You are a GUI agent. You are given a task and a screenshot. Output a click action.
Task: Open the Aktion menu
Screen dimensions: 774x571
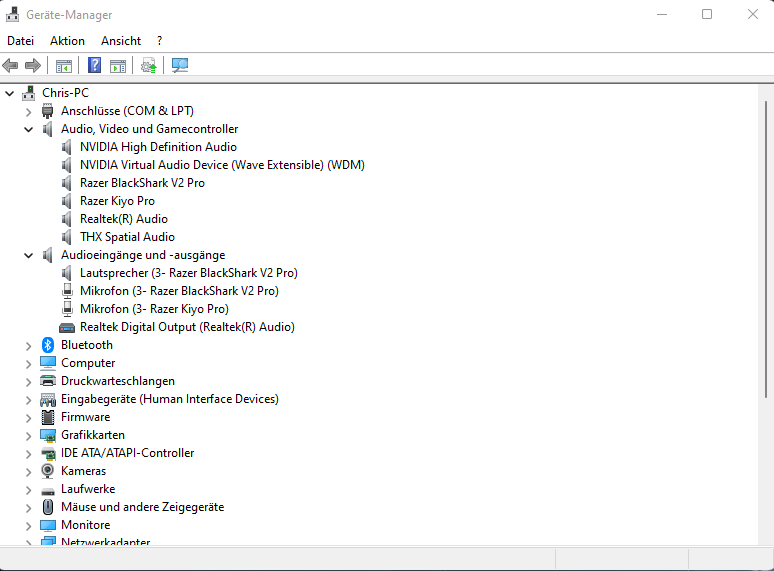pyautogui.click(x=67, y=41)
